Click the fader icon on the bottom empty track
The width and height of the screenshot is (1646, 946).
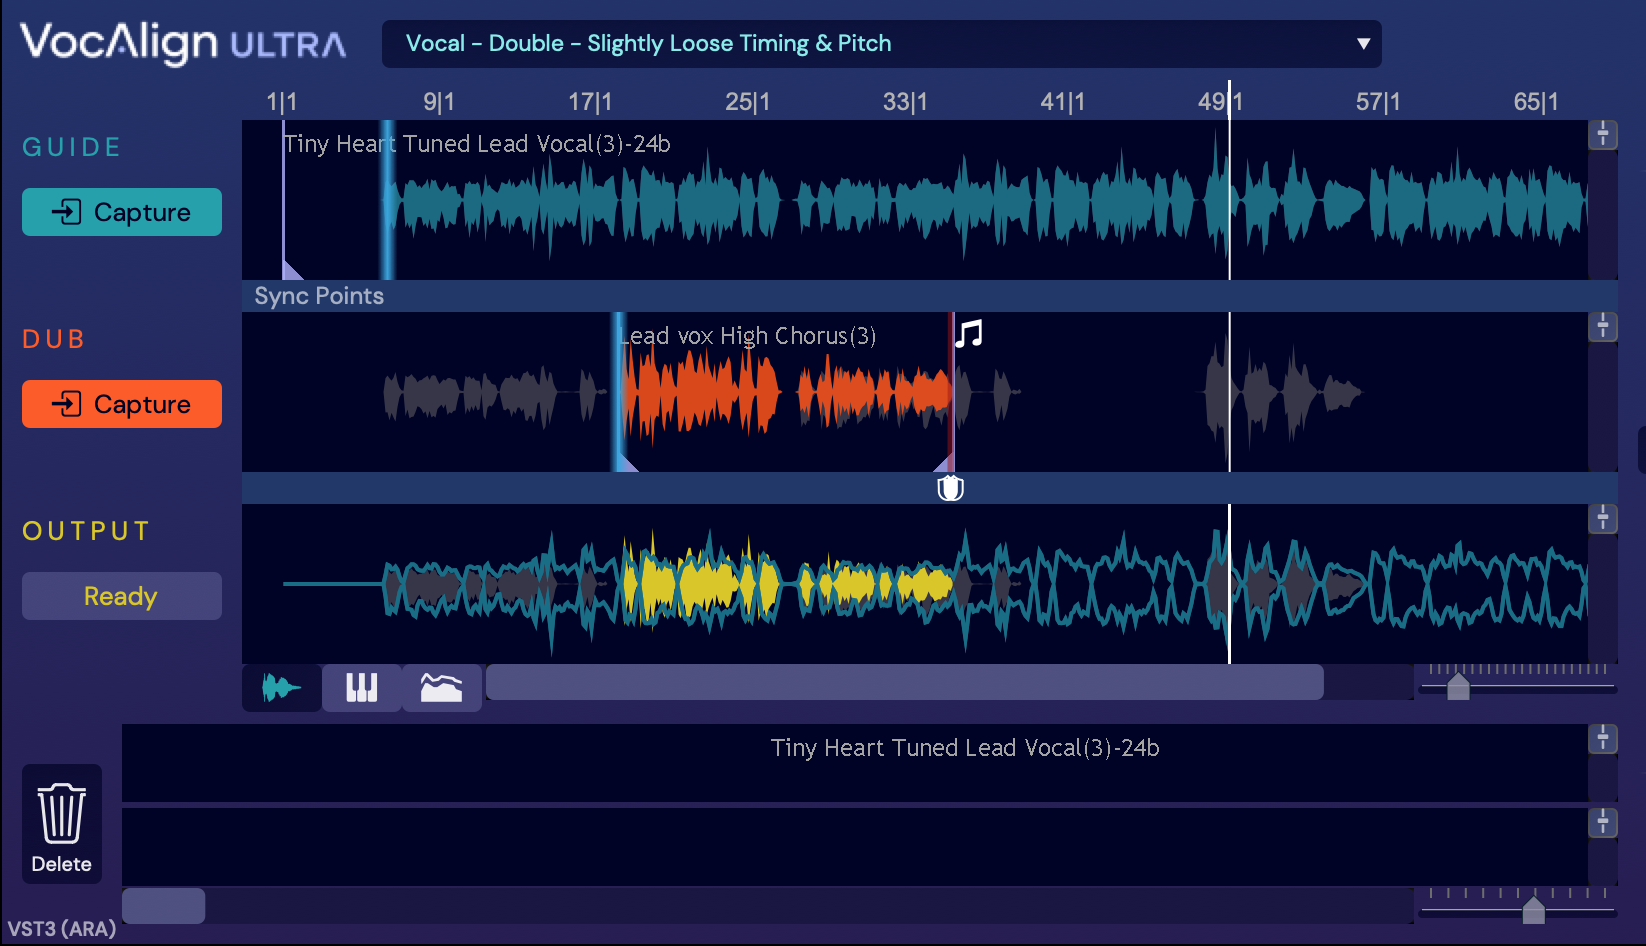click(x=1602, y=822)
